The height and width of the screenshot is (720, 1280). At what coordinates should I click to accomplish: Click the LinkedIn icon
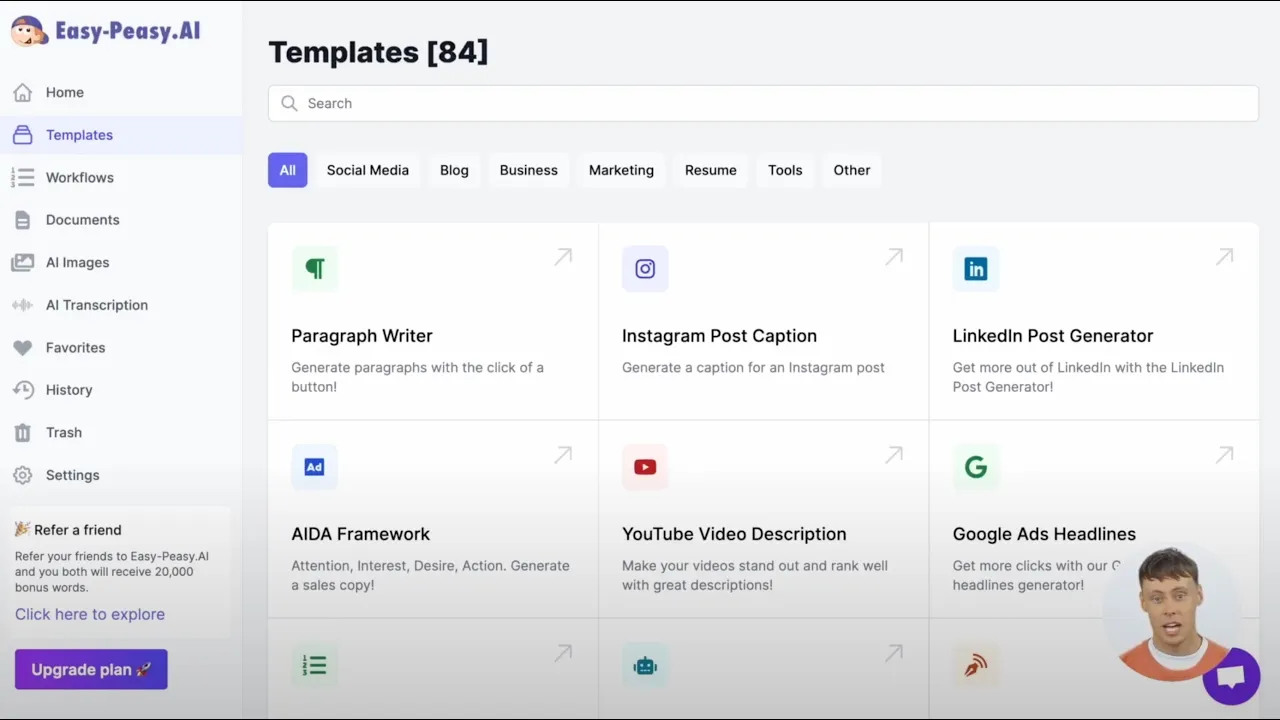coord(976,268)
